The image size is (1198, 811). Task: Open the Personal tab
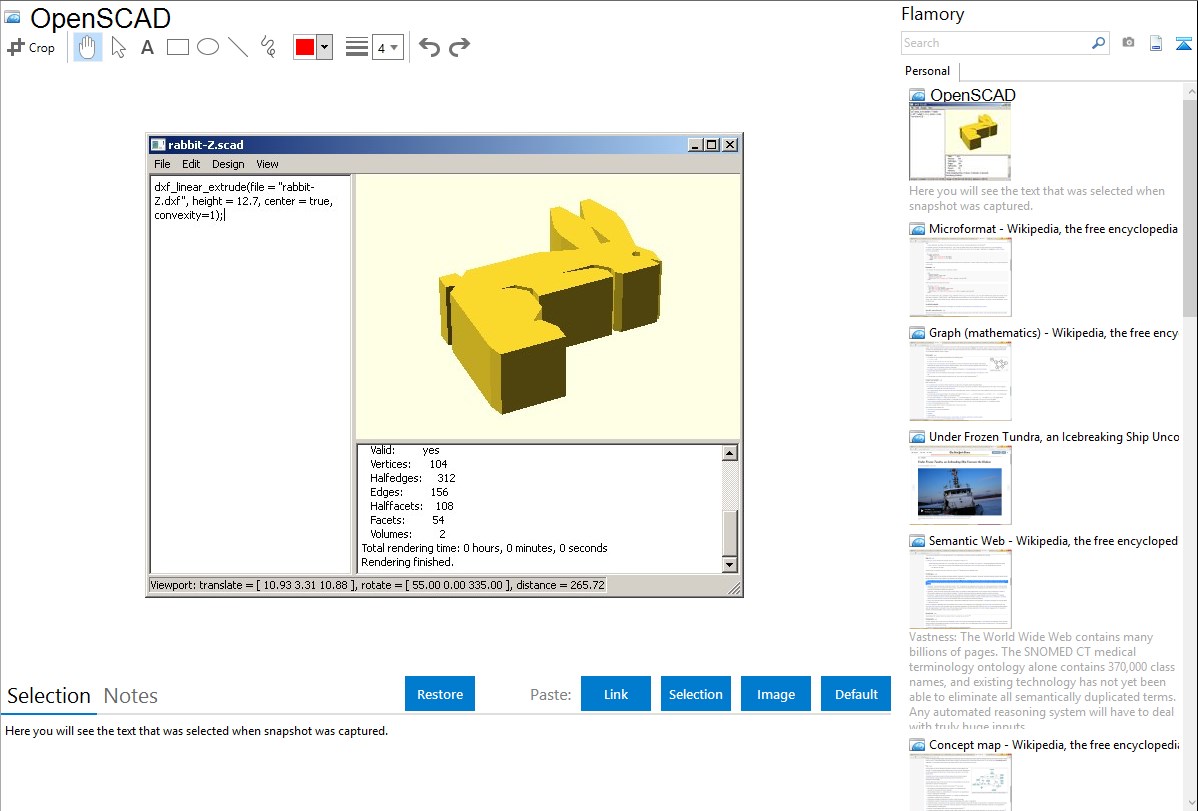(927, 71)
